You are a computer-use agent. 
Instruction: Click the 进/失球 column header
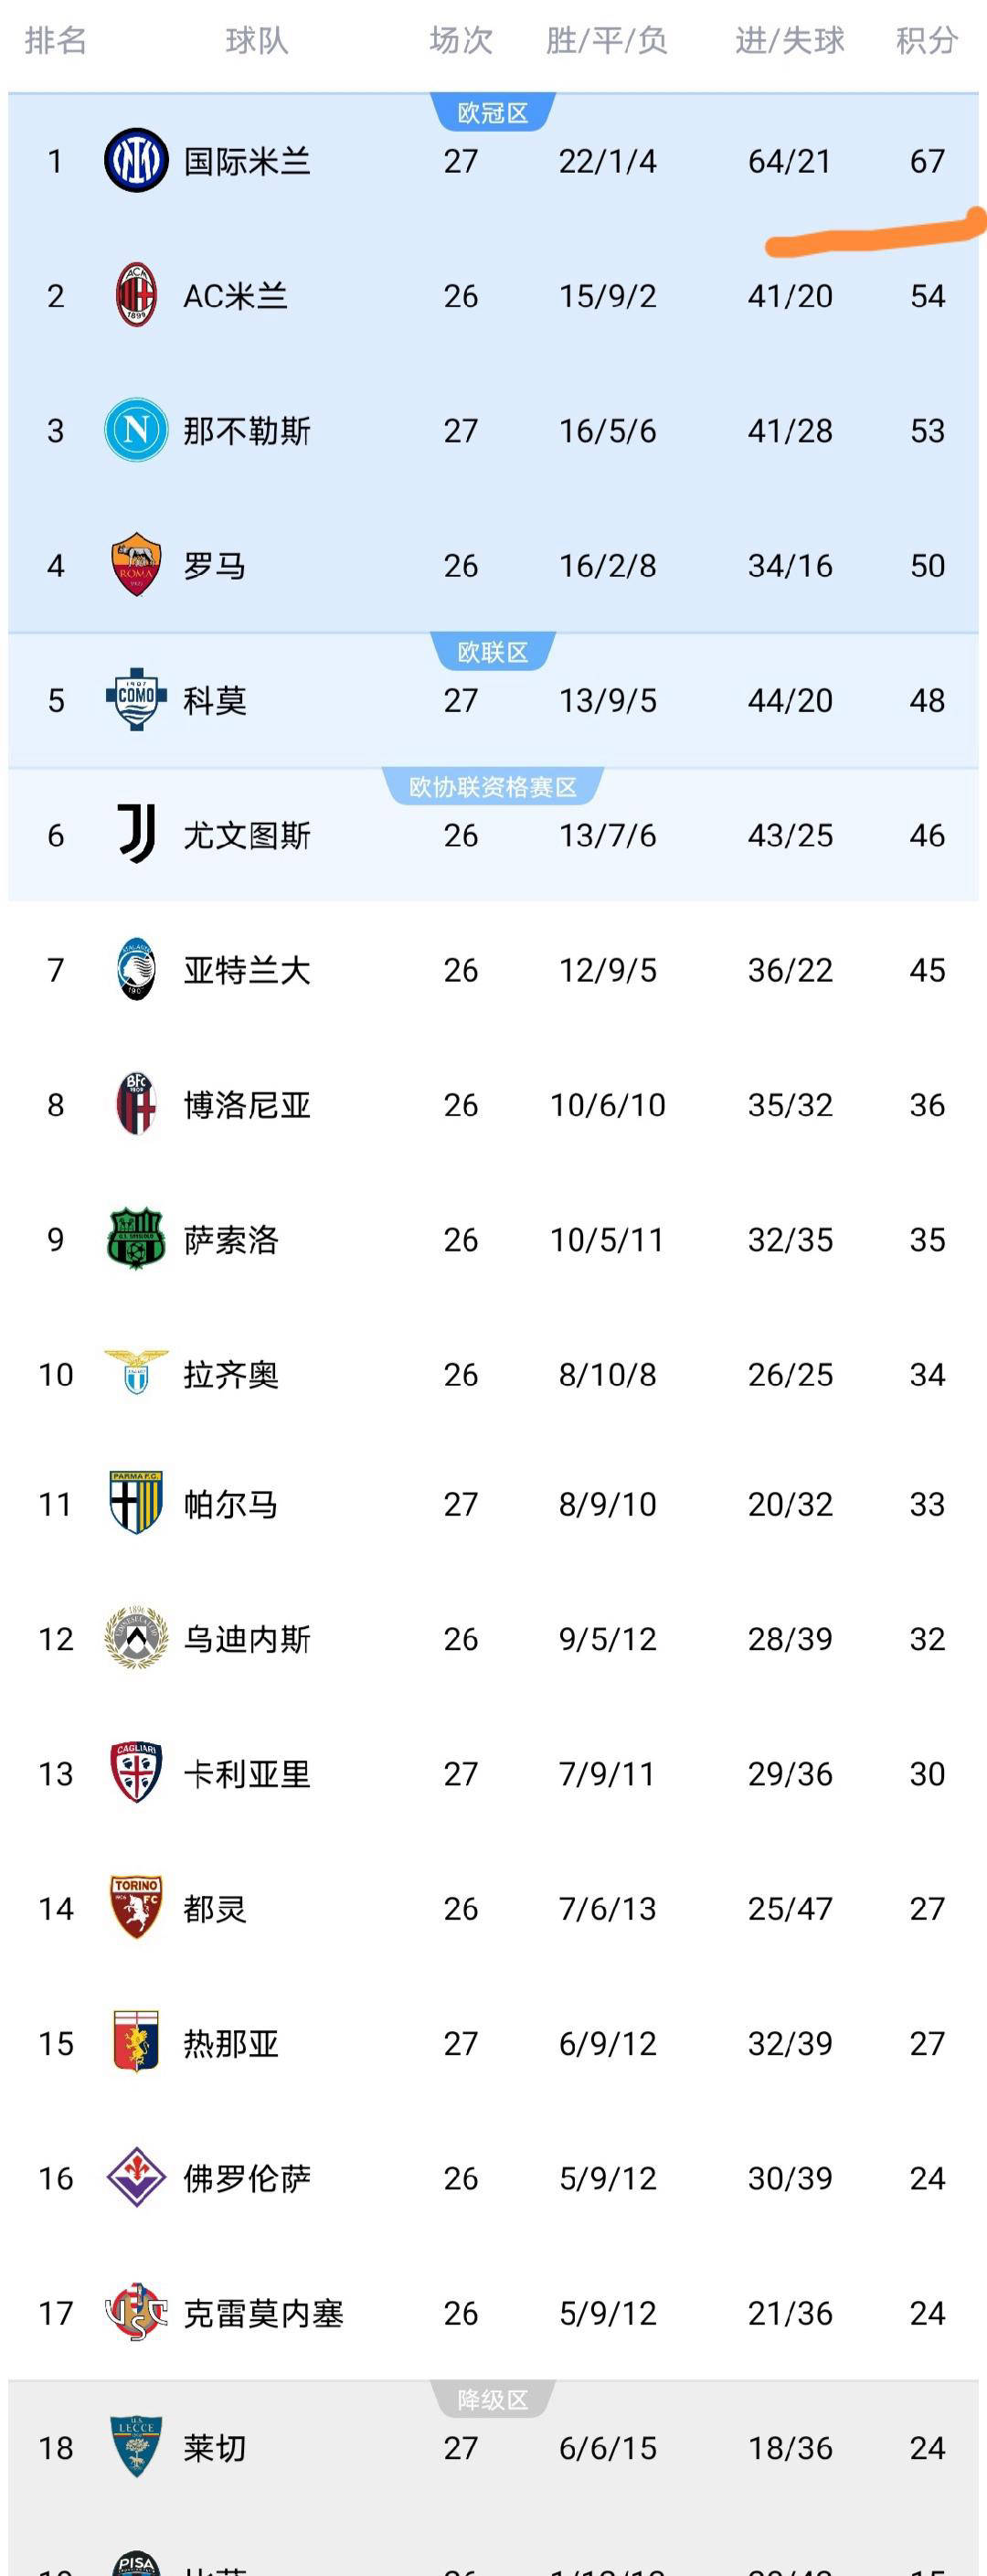point(789,41)
